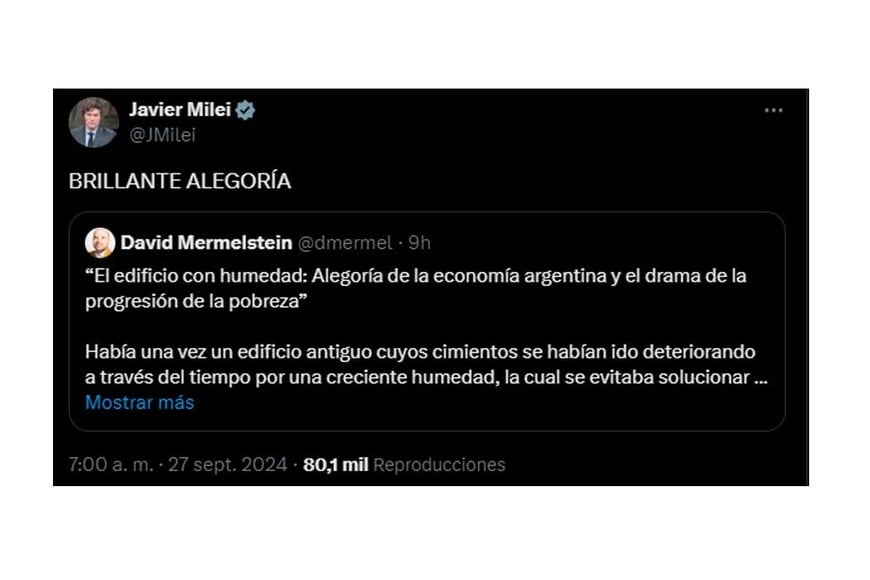This screenshot has width=870, height=580.
Task: Click David Mermelstein's small avatar
Action: coord(99,242)
